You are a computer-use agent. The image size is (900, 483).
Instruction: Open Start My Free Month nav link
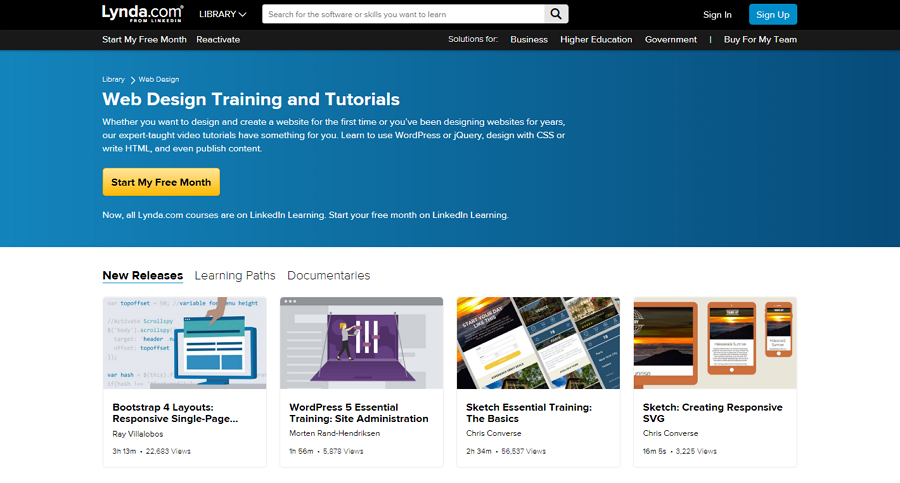click(144, 40)
